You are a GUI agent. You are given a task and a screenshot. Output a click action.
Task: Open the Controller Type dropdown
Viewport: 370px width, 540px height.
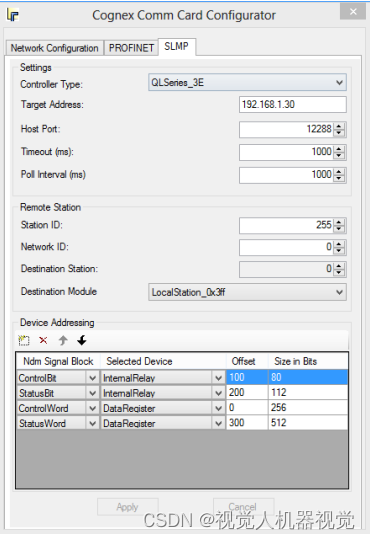coord(247,83)
